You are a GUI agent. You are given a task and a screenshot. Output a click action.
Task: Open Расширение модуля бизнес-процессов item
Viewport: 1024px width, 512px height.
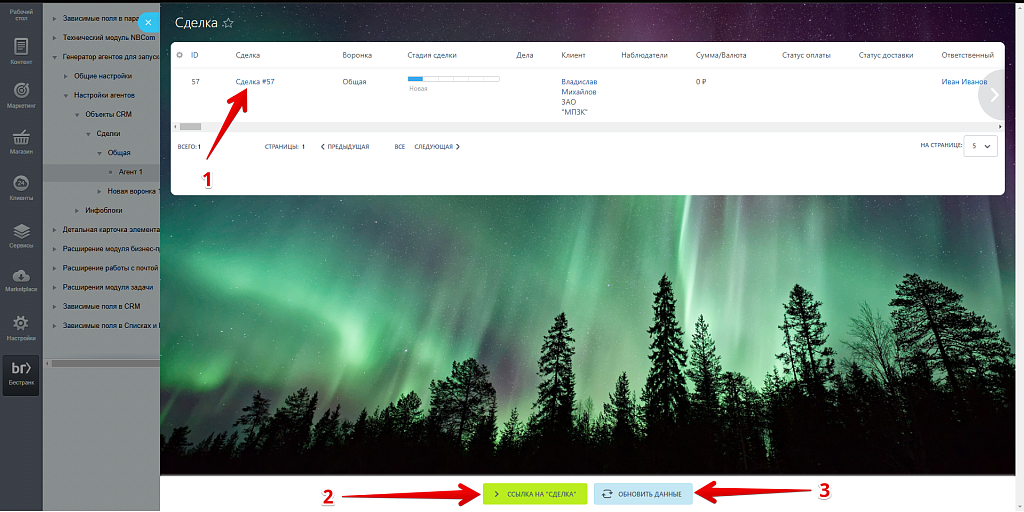(x=111, y=249)
